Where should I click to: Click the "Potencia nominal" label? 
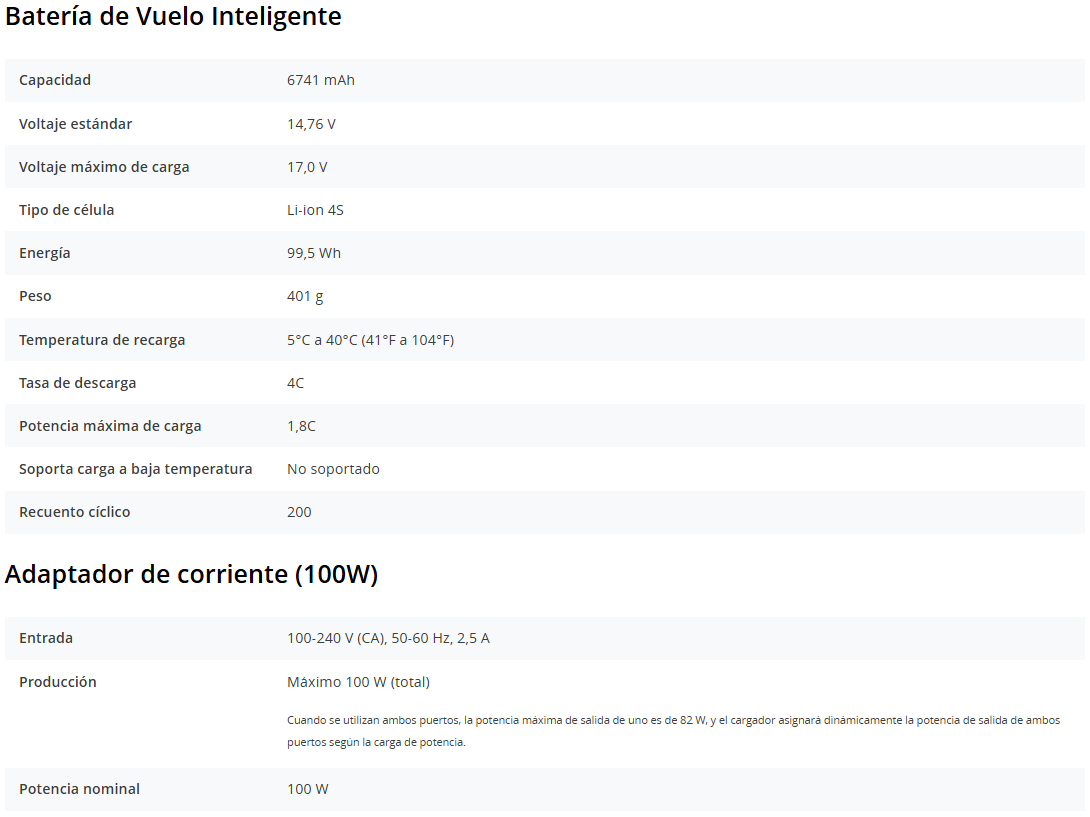79,789
